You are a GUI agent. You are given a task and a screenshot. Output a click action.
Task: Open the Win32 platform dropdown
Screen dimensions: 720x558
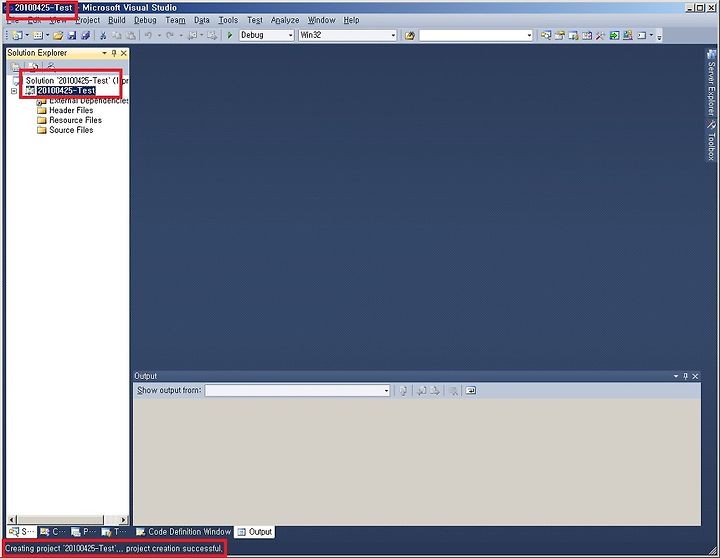click(x=393, y=35)
